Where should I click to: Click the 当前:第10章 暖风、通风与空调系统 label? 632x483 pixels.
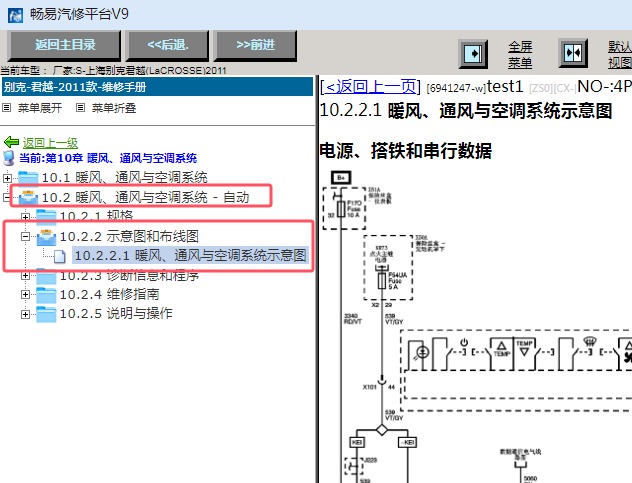pos(108,158)
